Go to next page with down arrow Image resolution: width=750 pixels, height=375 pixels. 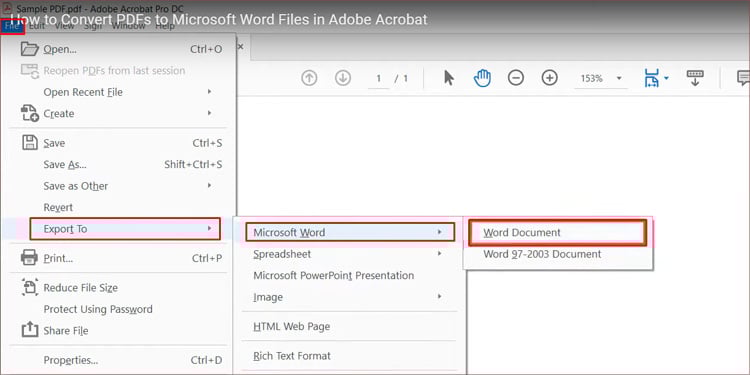tap(343, 77)
